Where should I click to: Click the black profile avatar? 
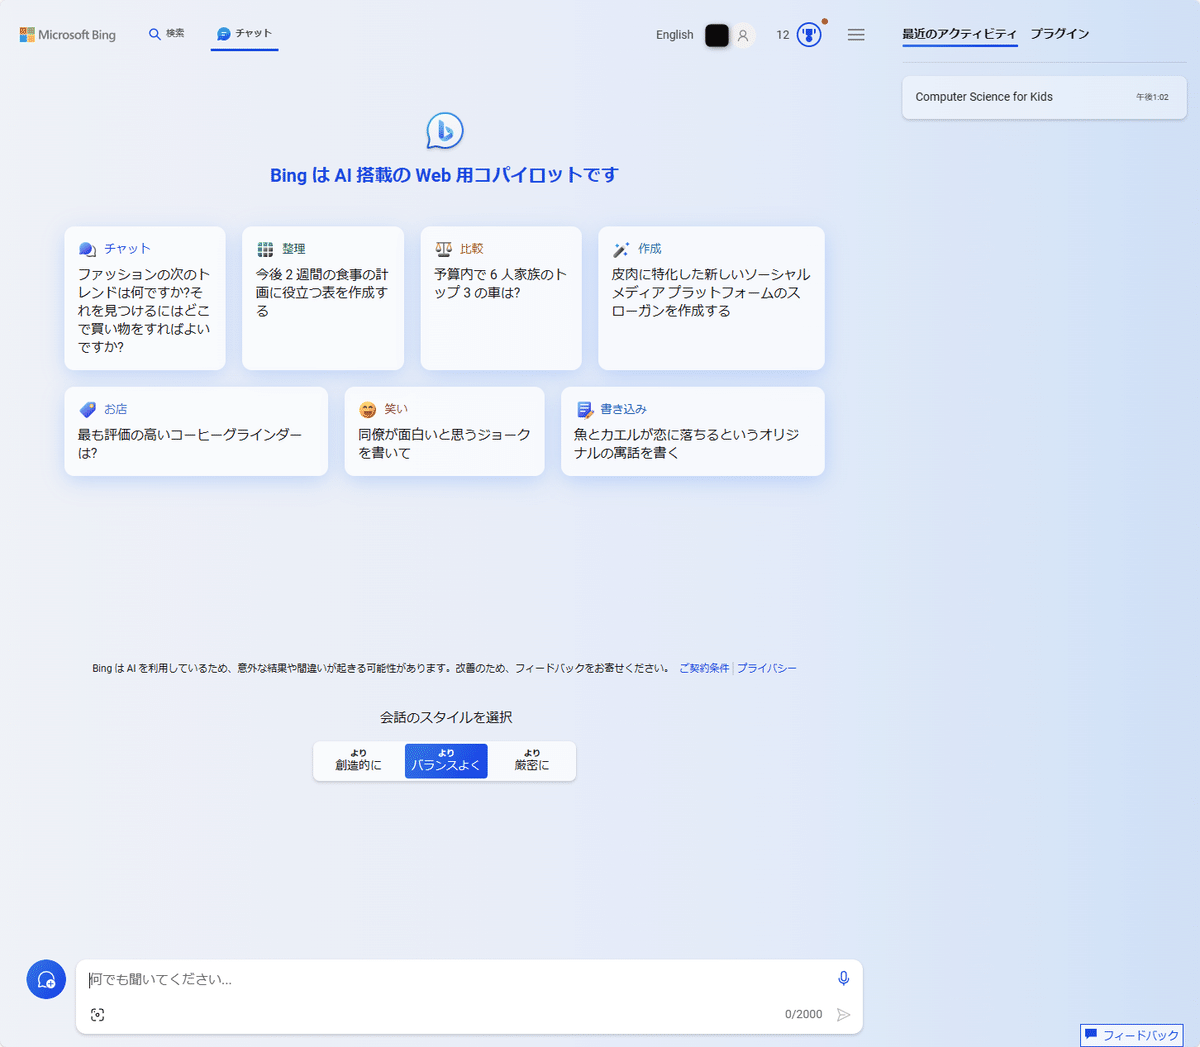coord(717,35)
